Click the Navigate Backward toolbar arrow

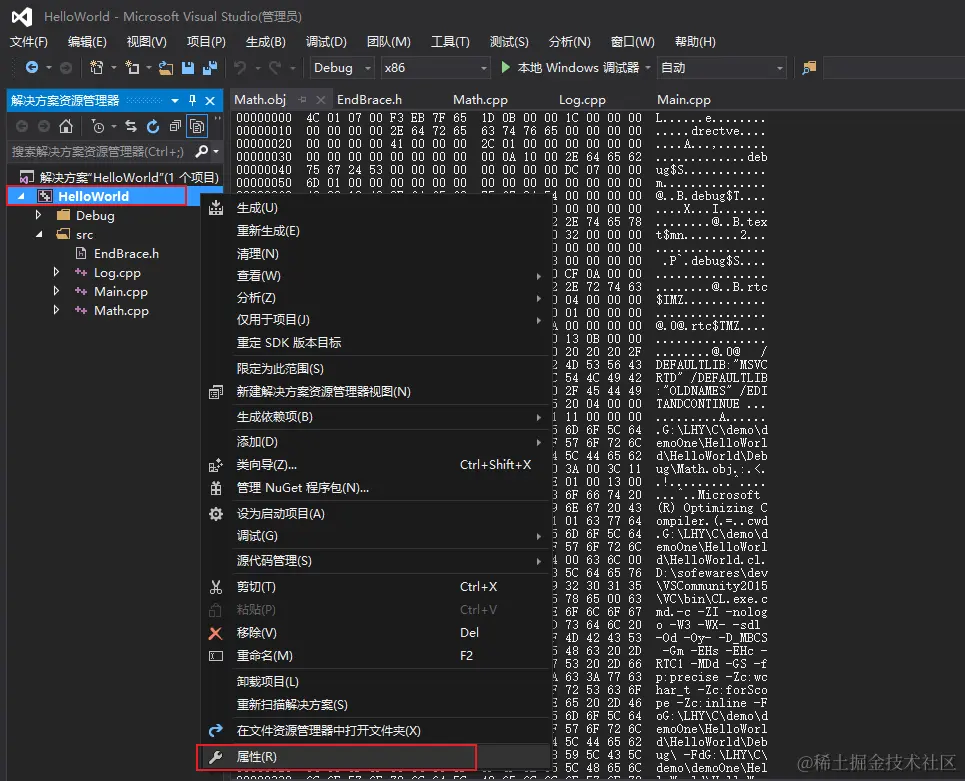point(32,68)
